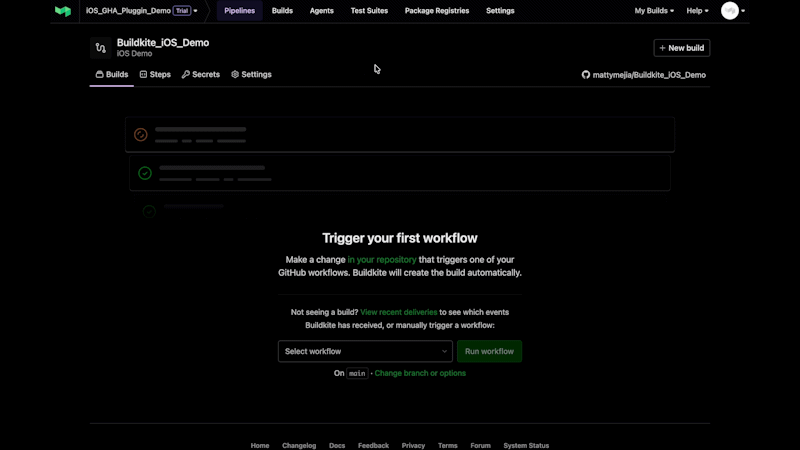Open the user avatar menu
800x450 pixels.
pyautogui.click(x=733, y=11)
